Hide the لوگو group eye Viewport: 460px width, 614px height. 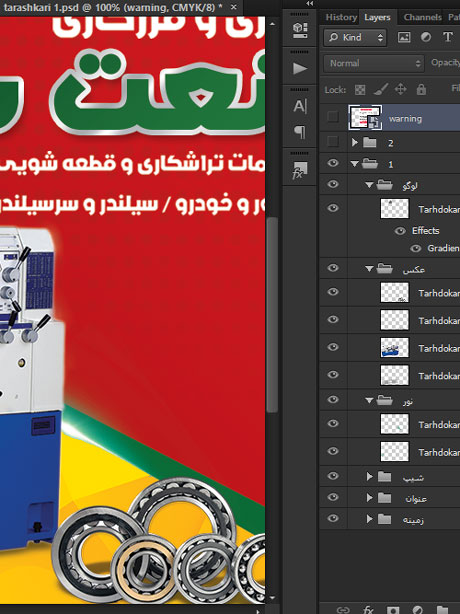coord(333,184)
